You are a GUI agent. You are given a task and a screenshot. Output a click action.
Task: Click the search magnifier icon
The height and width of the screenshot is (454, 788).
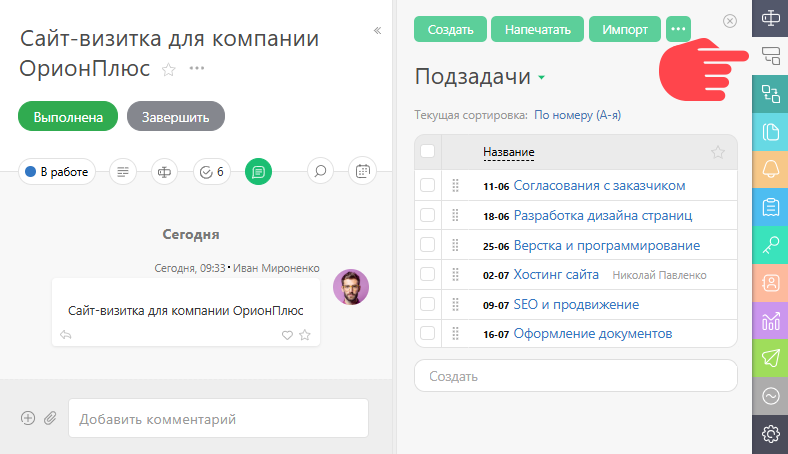(320, 172)
